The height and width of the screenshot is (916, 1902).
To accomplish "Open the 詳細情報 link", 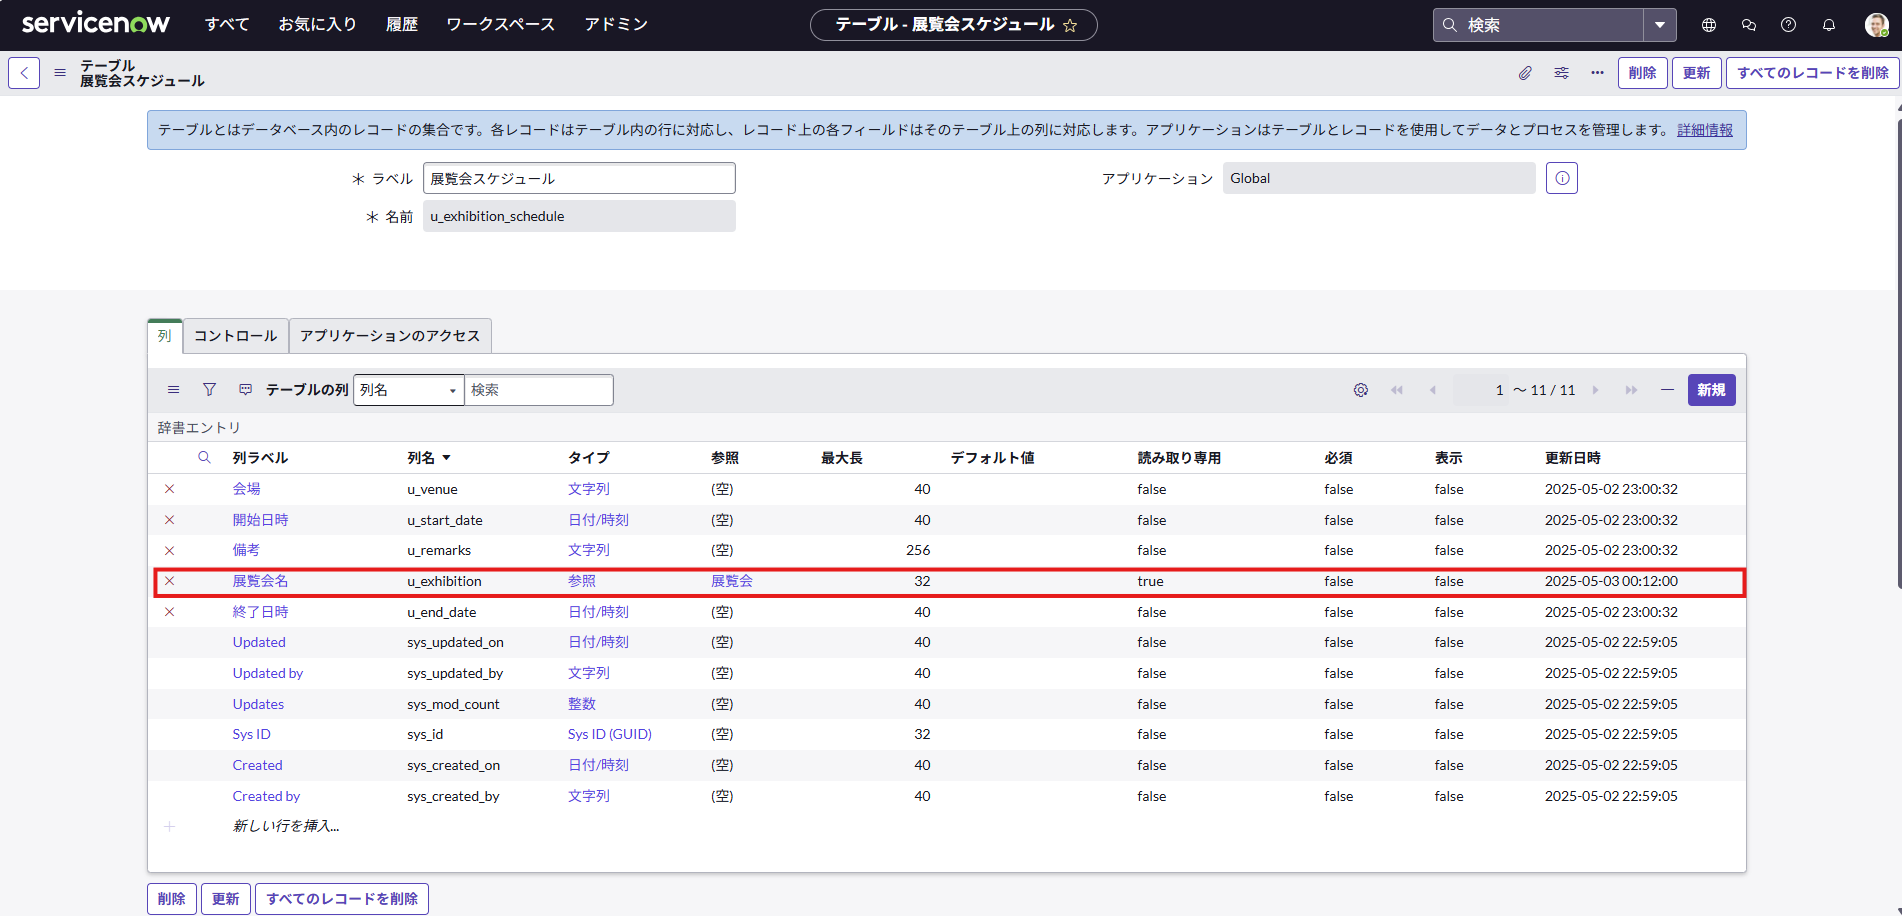I will [1705, 130].
